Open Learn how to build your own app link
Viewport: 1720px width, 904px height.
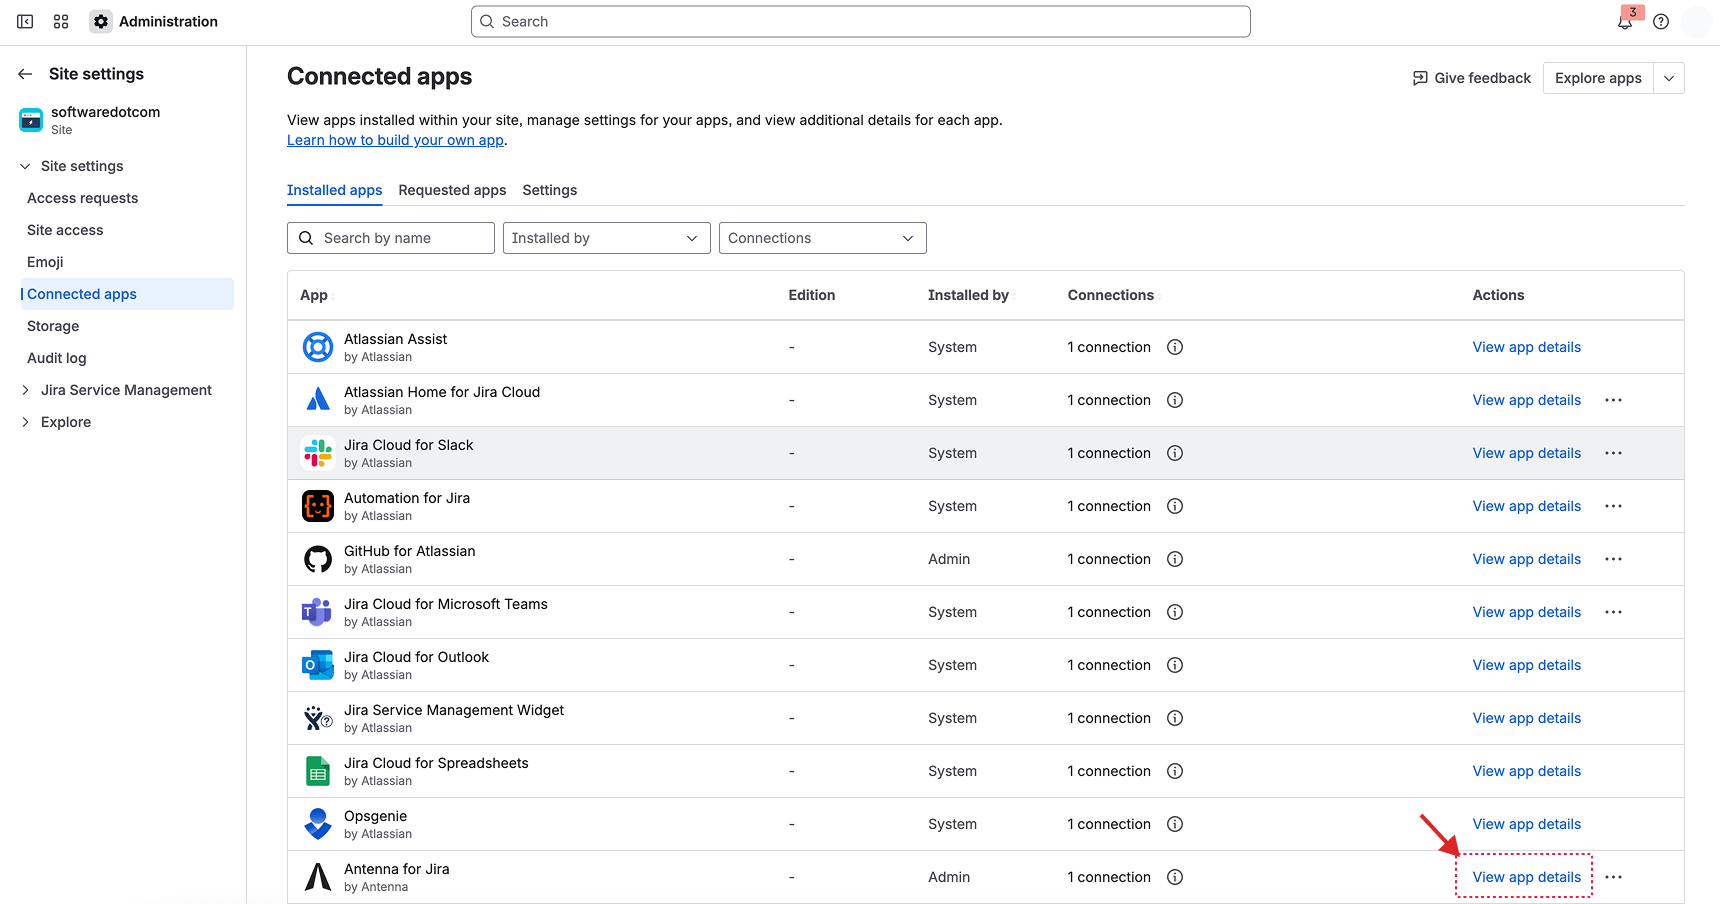click(395, 140)
